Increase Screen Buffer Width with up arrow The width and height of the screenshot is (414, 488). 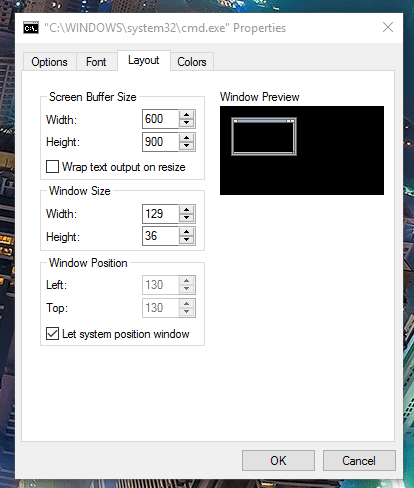click(x=186, y=115)
